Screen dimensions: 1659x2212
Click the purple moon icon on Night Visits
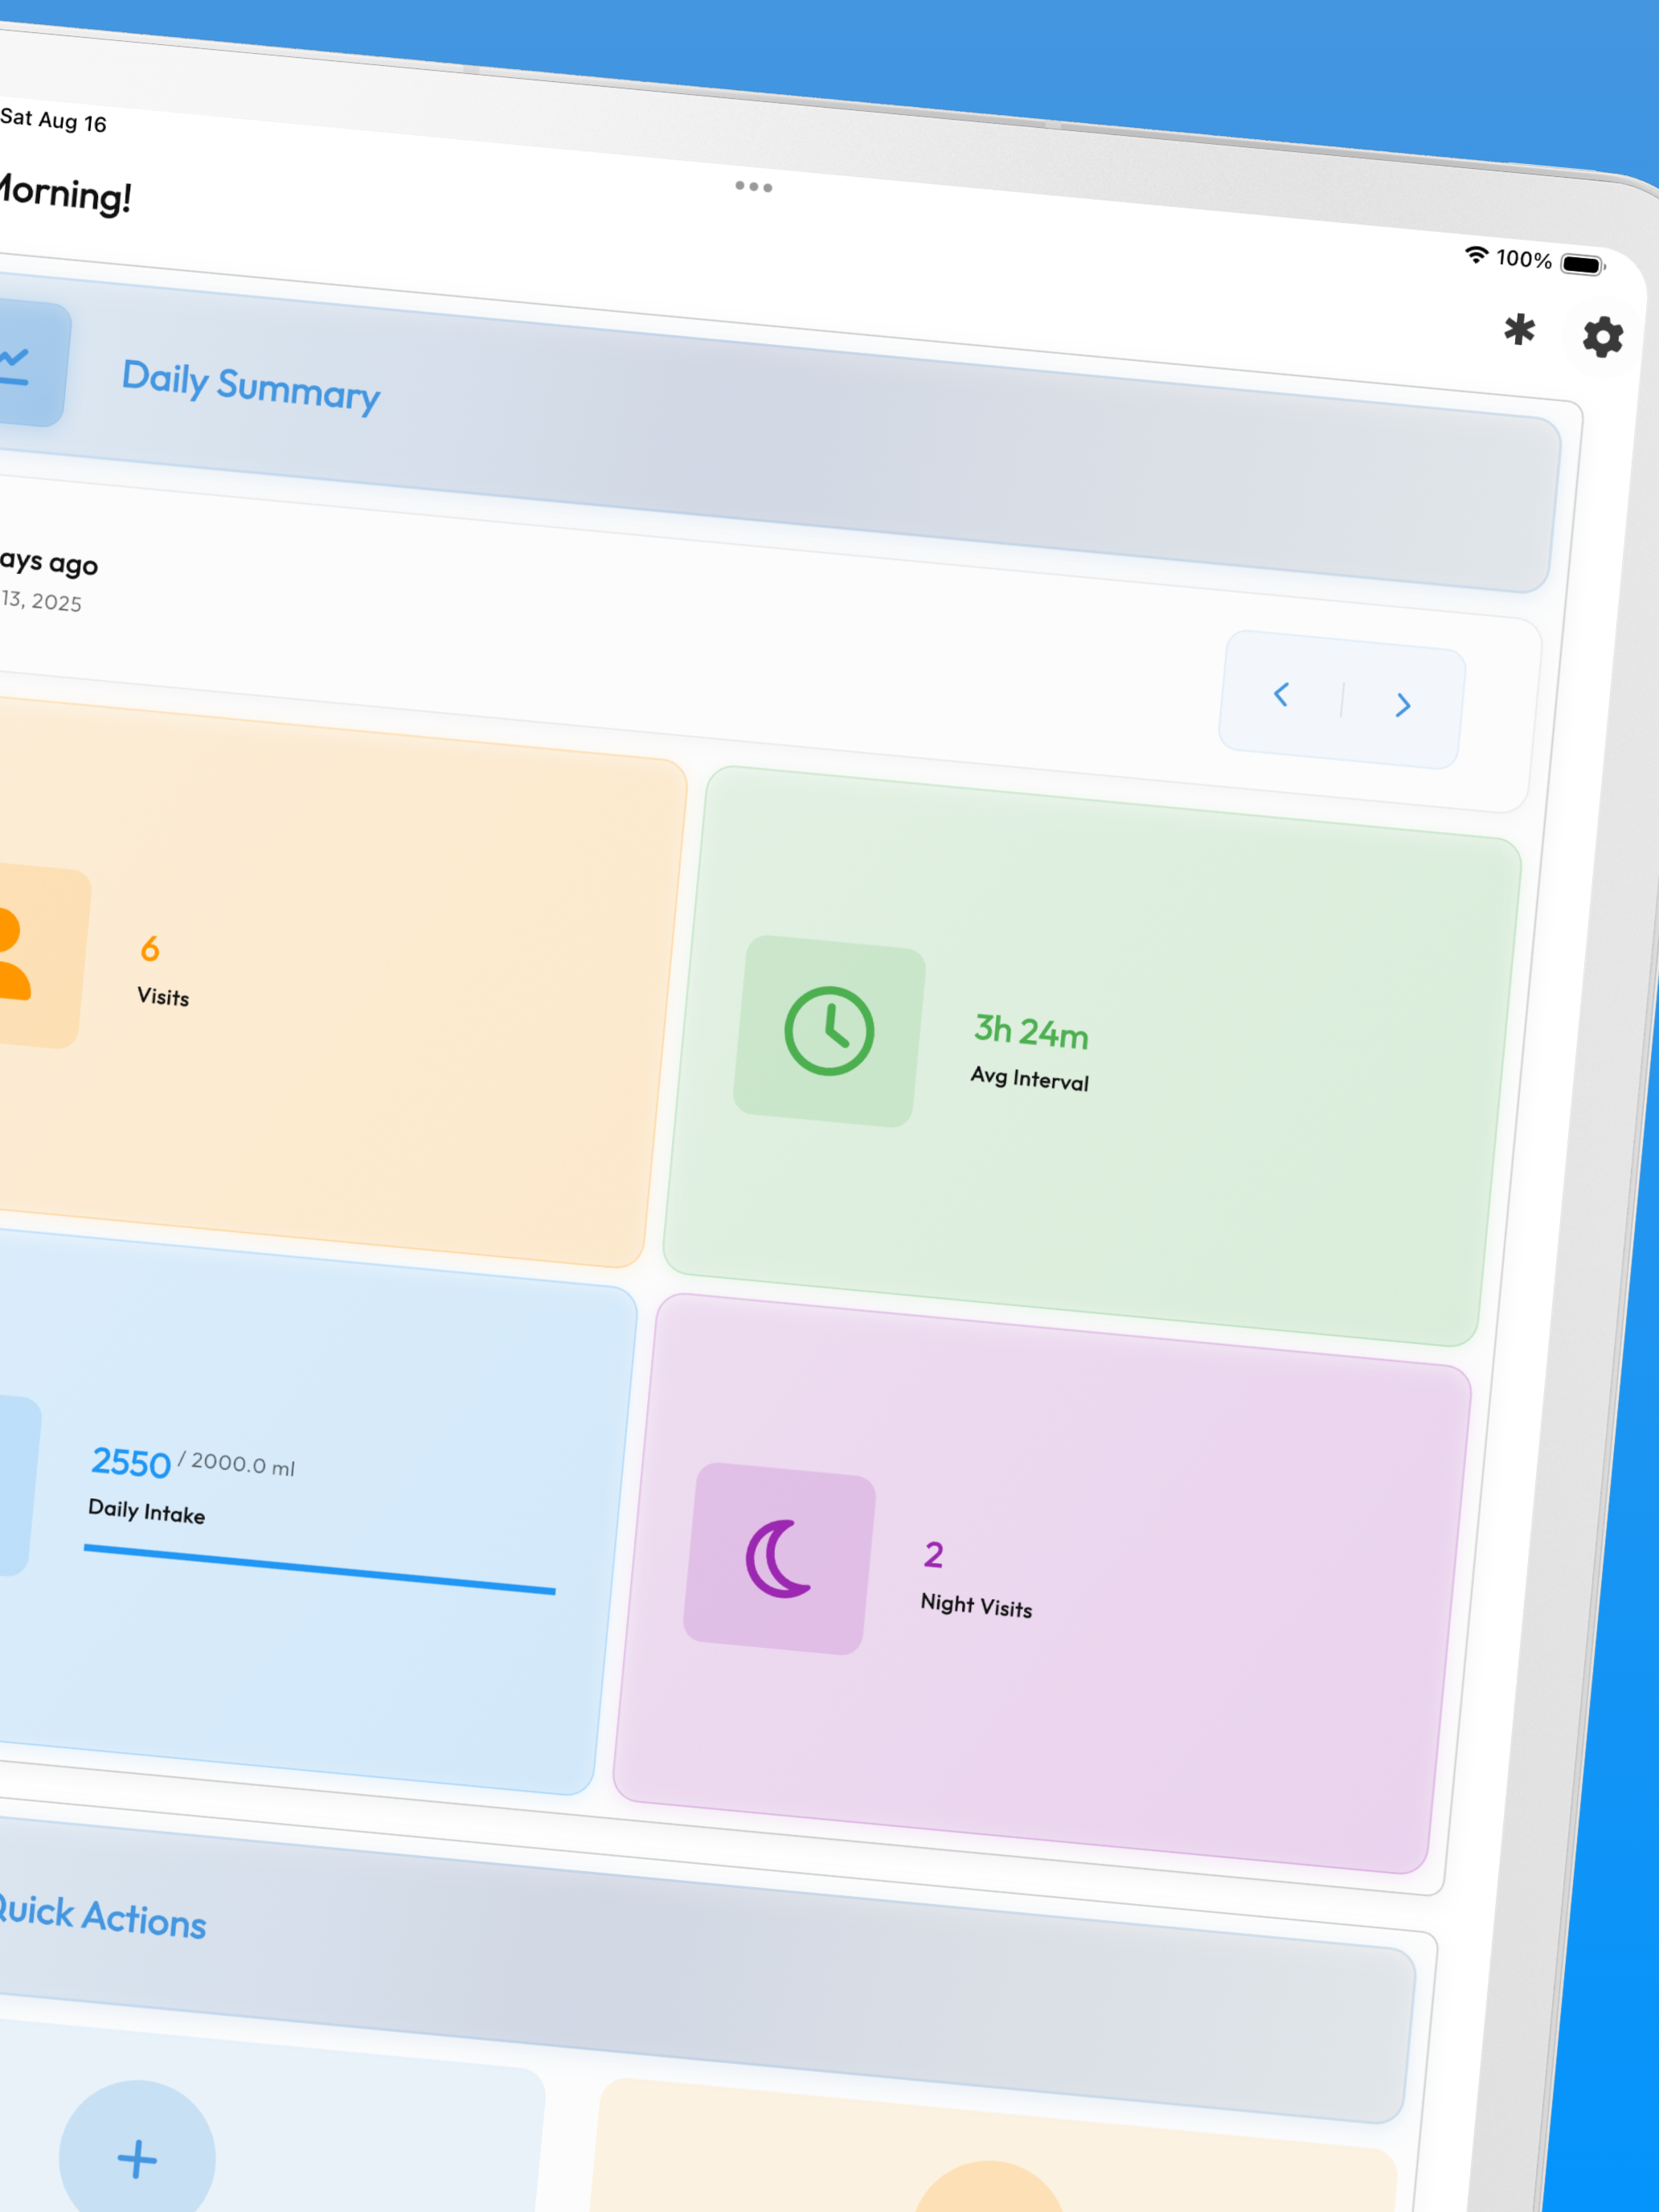click(778, 1558)
